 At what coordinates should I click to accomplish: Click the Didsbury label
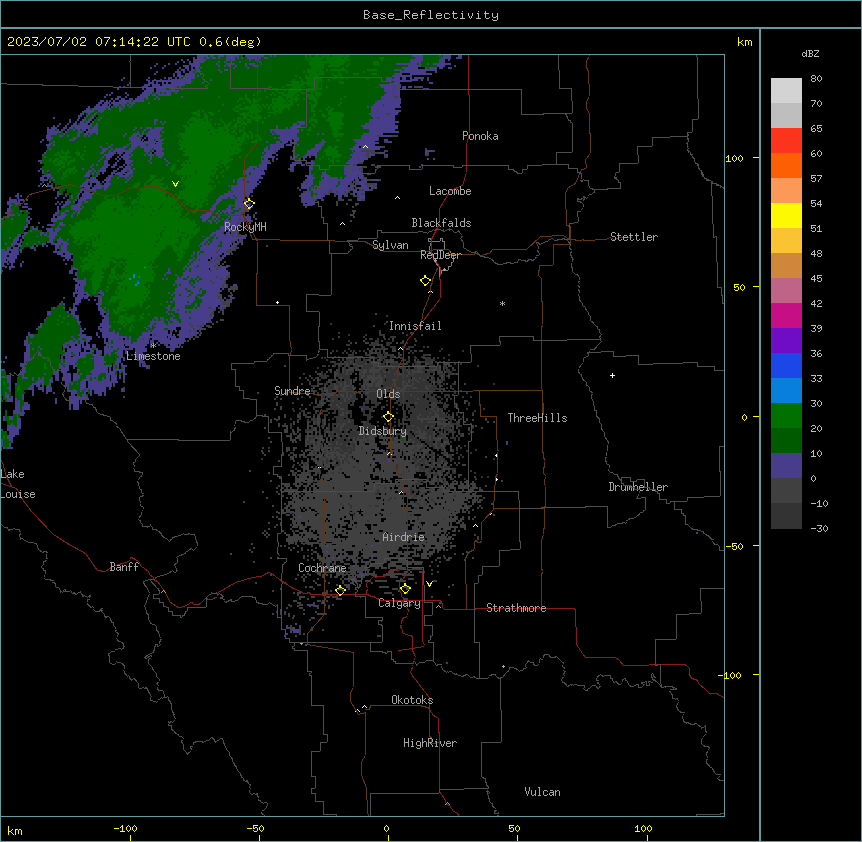[383, 431]
